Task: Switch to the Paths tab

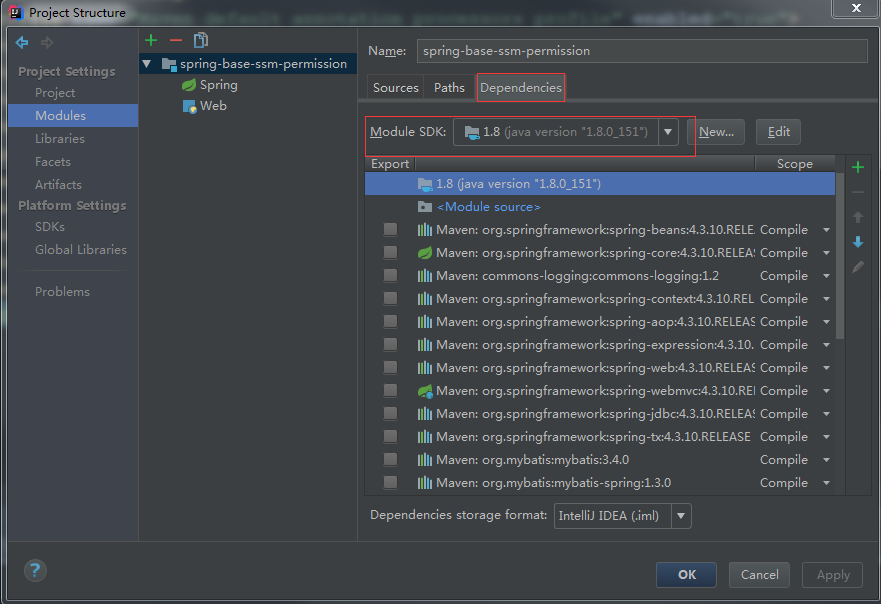Action: [449, 88]
